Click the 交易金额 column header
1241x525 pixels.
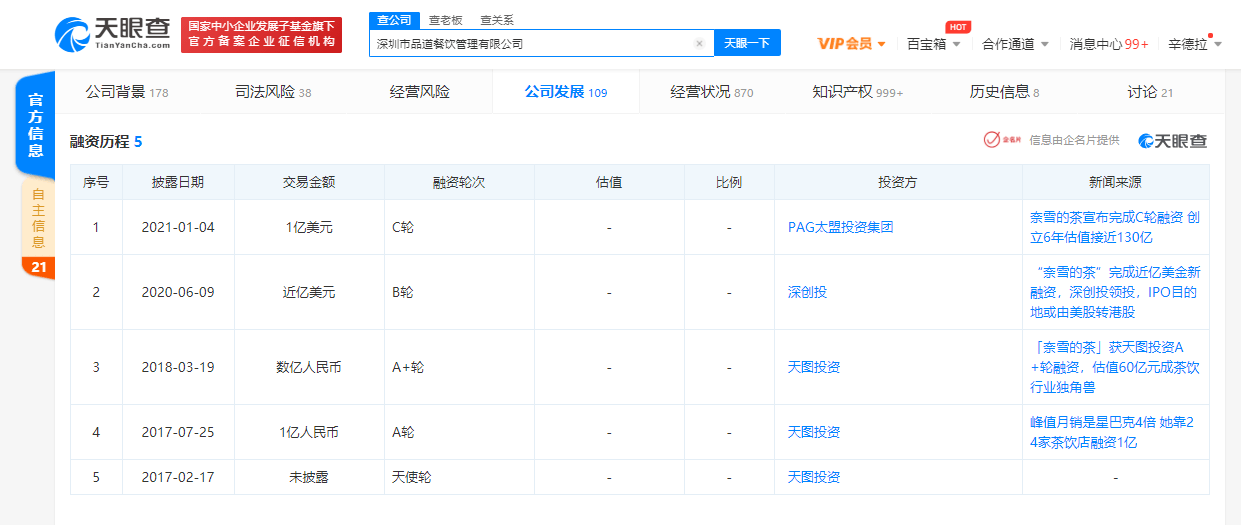(309, 182)
